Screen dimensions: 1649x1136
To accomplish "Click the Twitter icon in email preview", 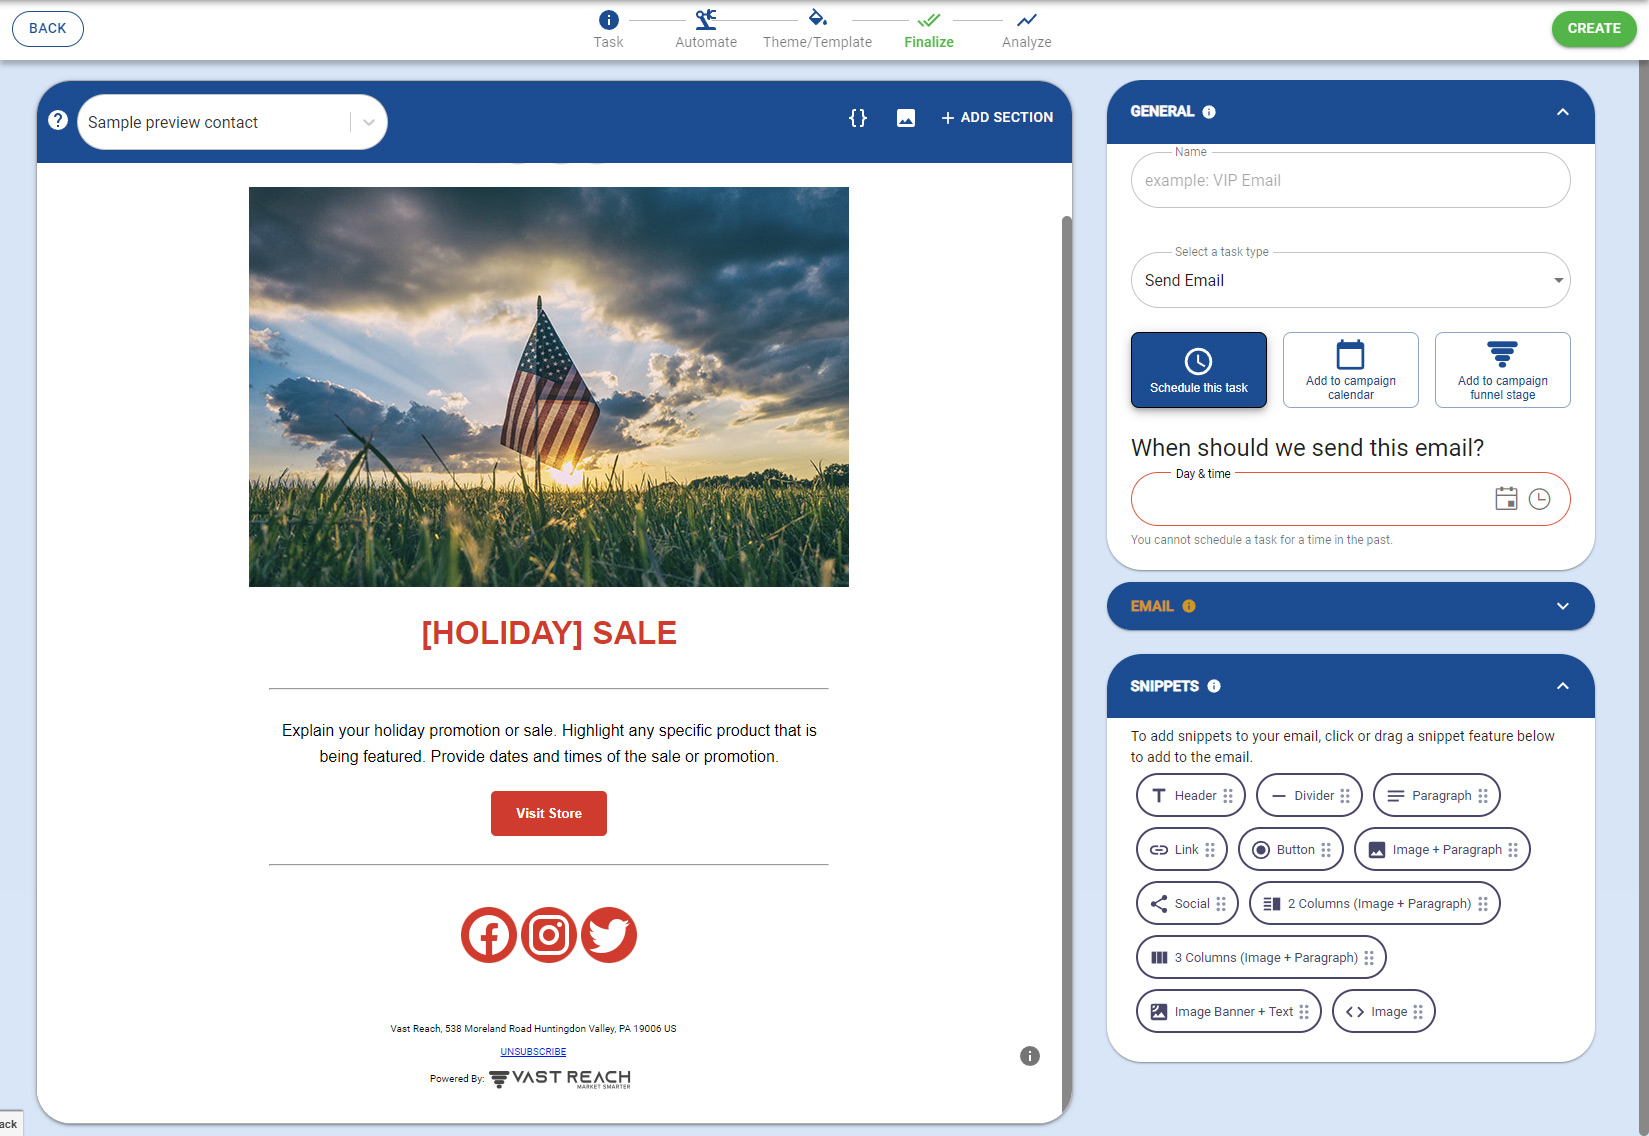I will coord(609,935).
